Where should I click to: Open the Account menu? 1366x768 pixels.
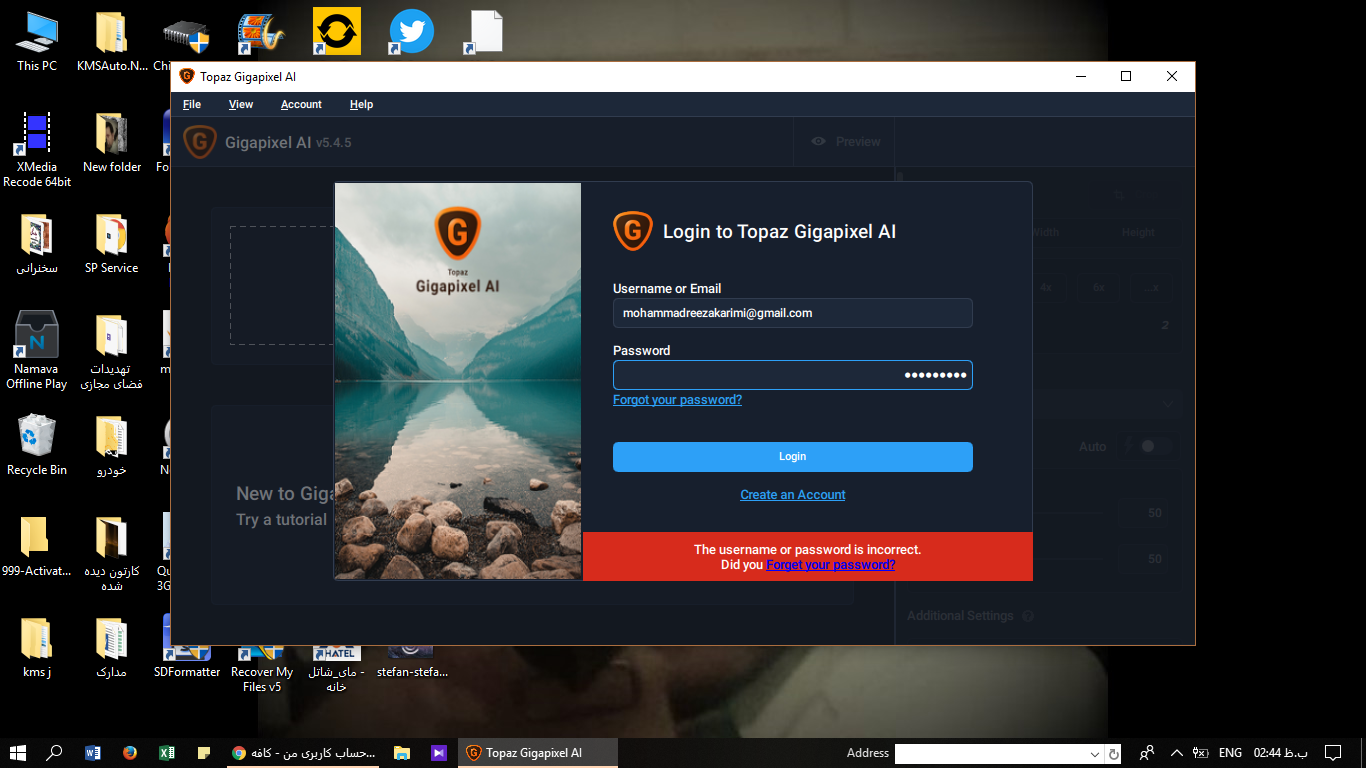coord(301,104)
